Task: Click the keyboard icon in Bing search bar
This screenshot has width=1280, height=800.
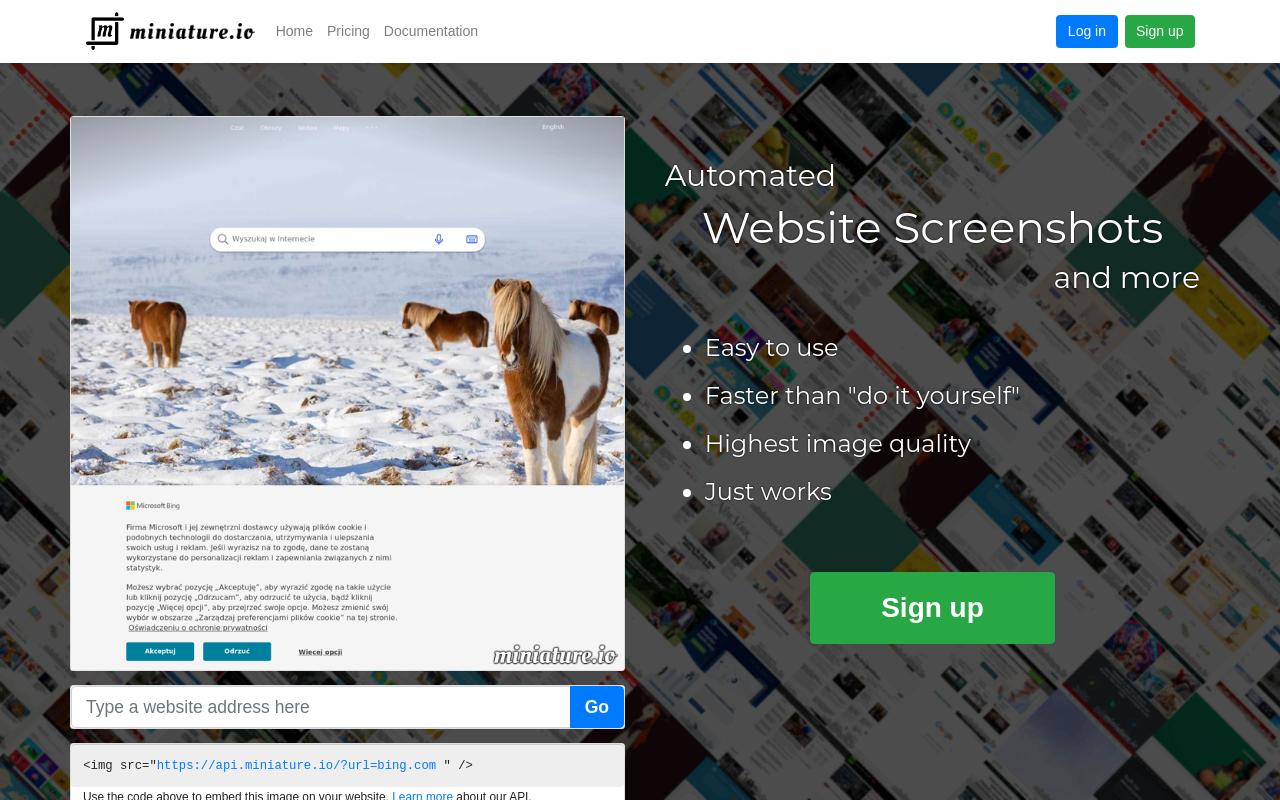Action: click(472, 239)
